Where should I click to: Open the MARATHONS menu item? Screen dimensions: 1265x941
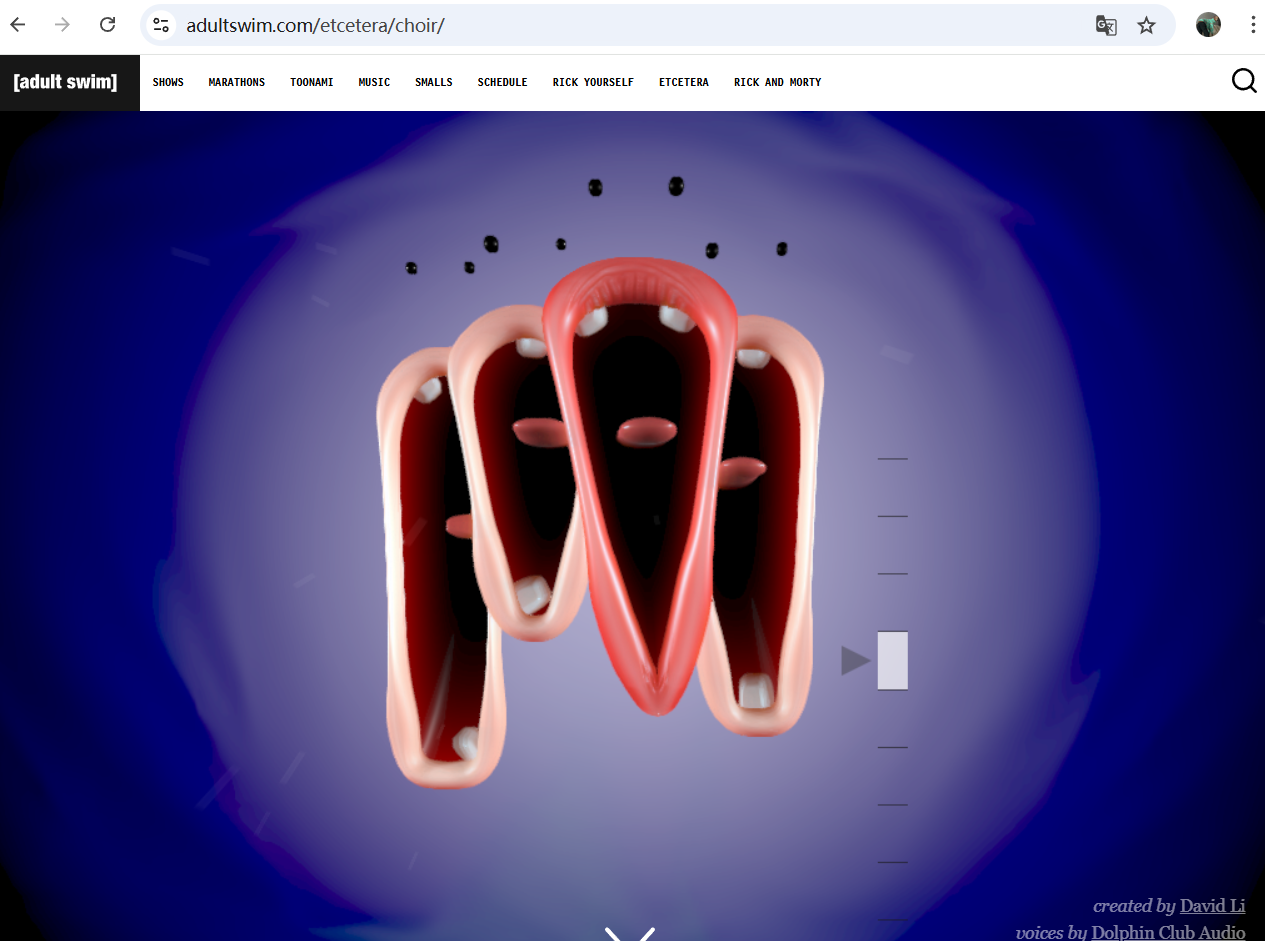point(237,82)
